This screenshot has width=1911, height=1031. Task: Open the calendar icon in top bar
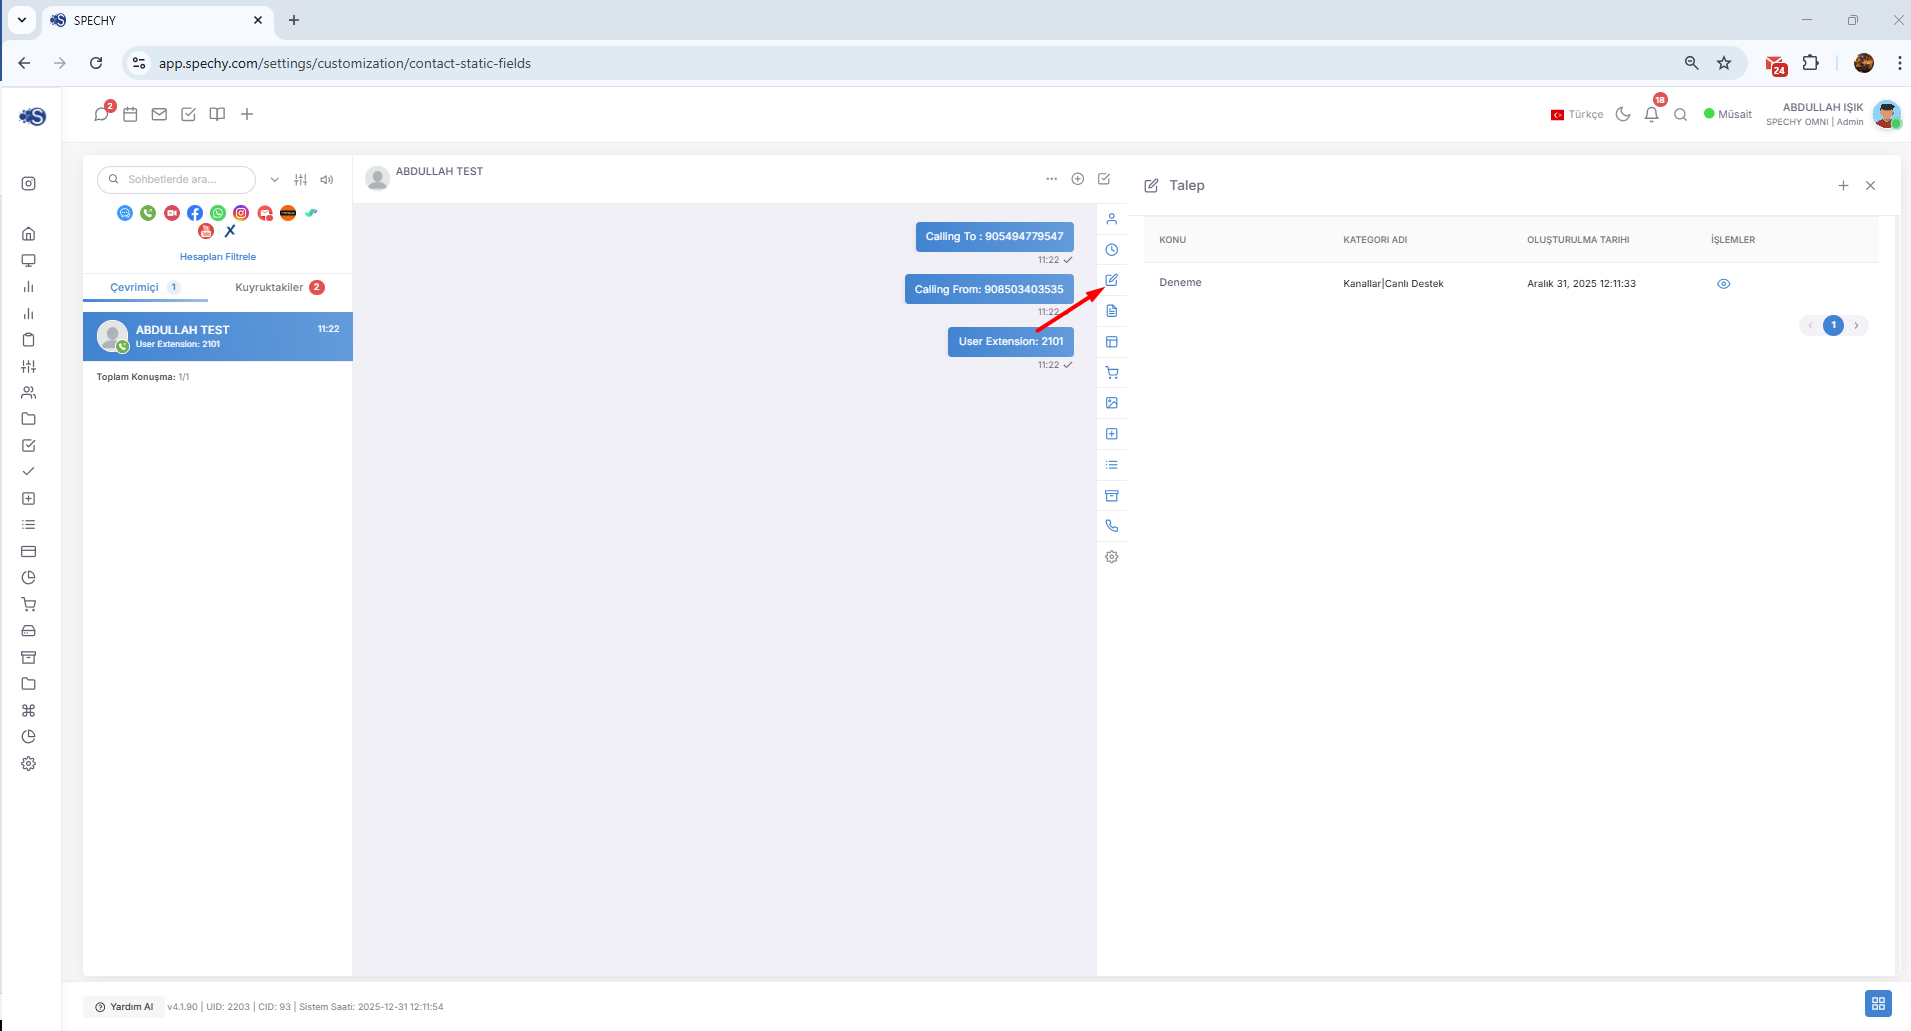[x=130, y=114]
